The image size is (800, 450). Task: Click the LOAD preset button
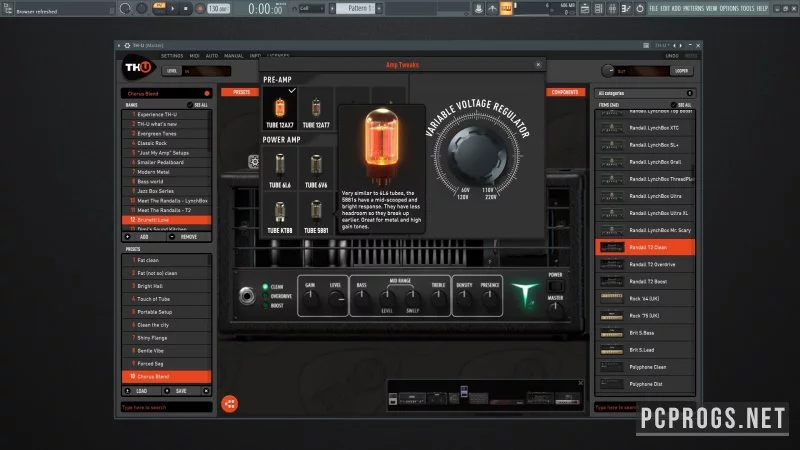click(x=142, y=391)
